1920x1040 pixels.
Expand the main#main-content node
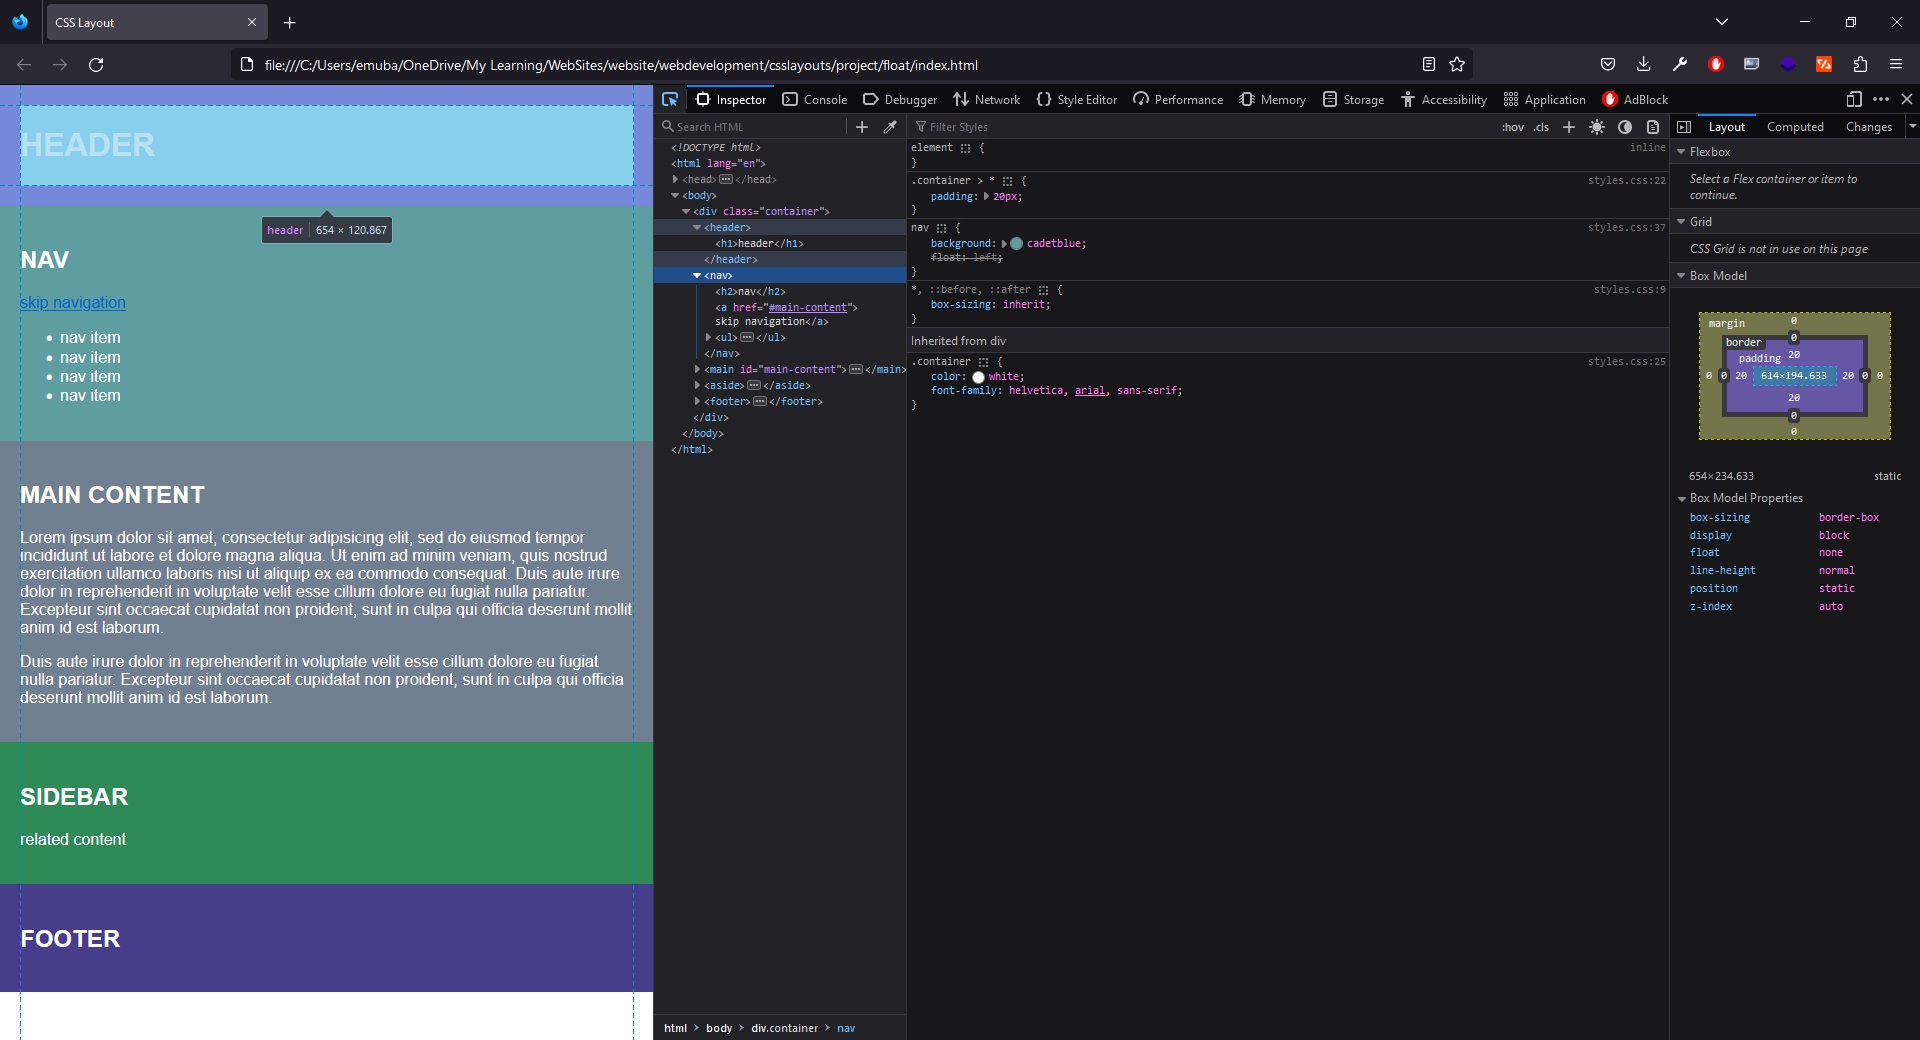click(697, 369)
